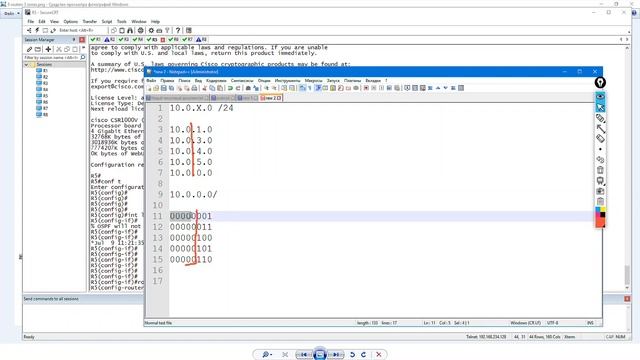640x360 pixels.
Task: Click the new session plus icon
Action: [x=48, y=49]
